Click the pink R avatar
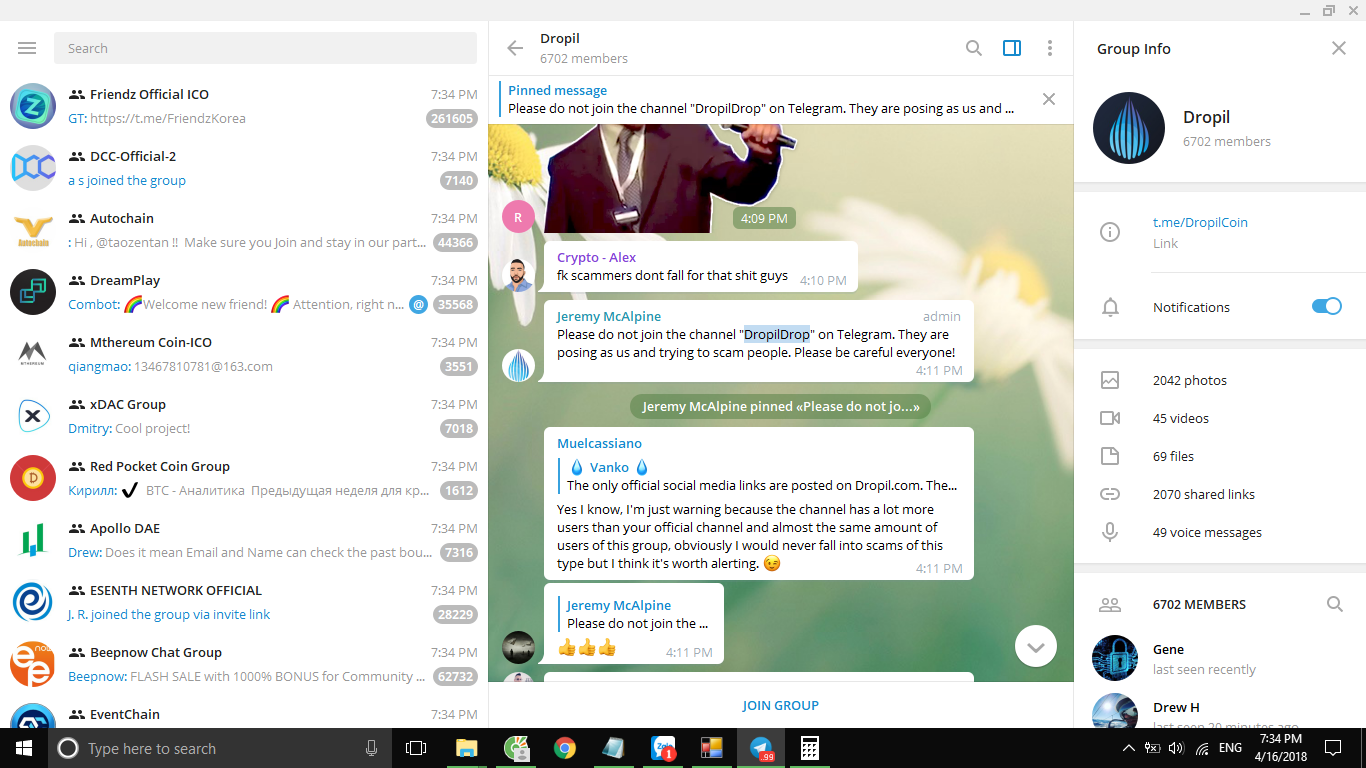The height and width of the screenshot is (768, 1366). [518, 216]
